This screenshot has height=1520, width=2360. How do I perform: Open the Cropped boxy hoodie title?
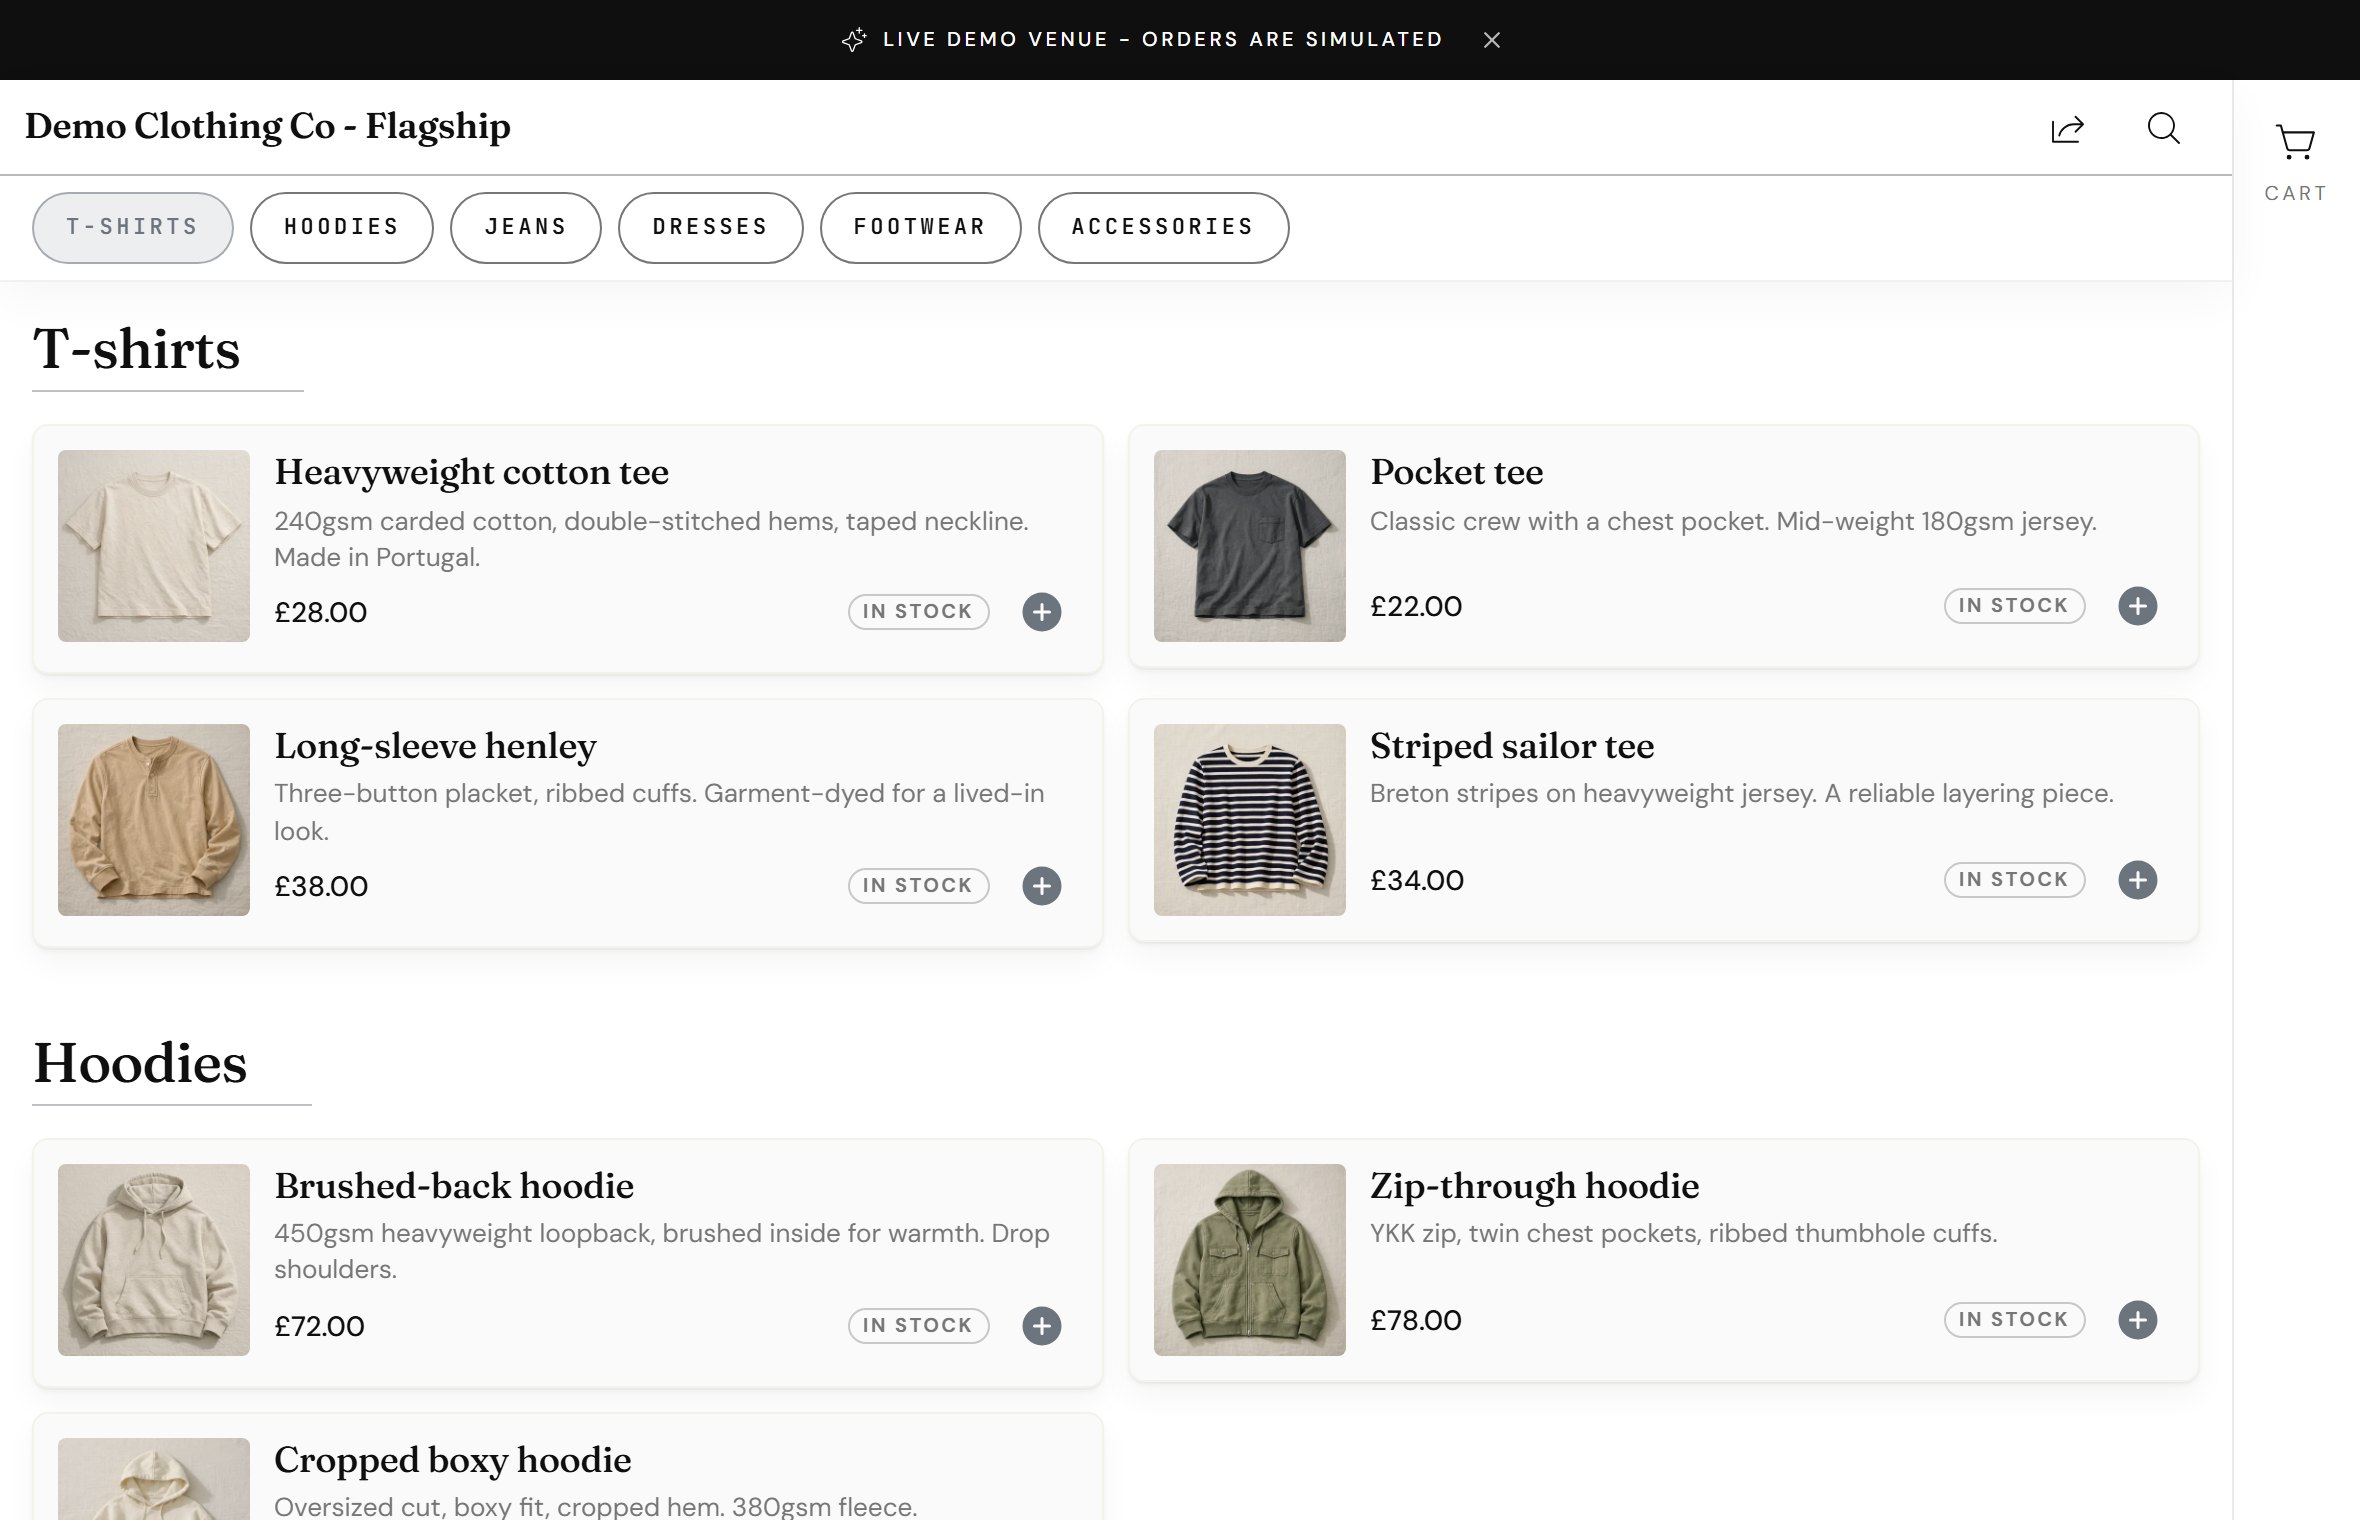(452, 1460)
